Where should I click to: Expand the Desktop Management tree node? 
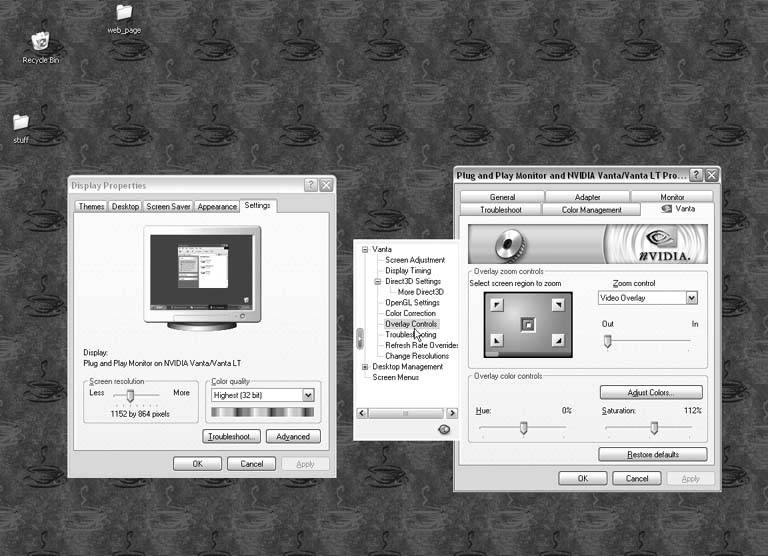tap(365, 367)
